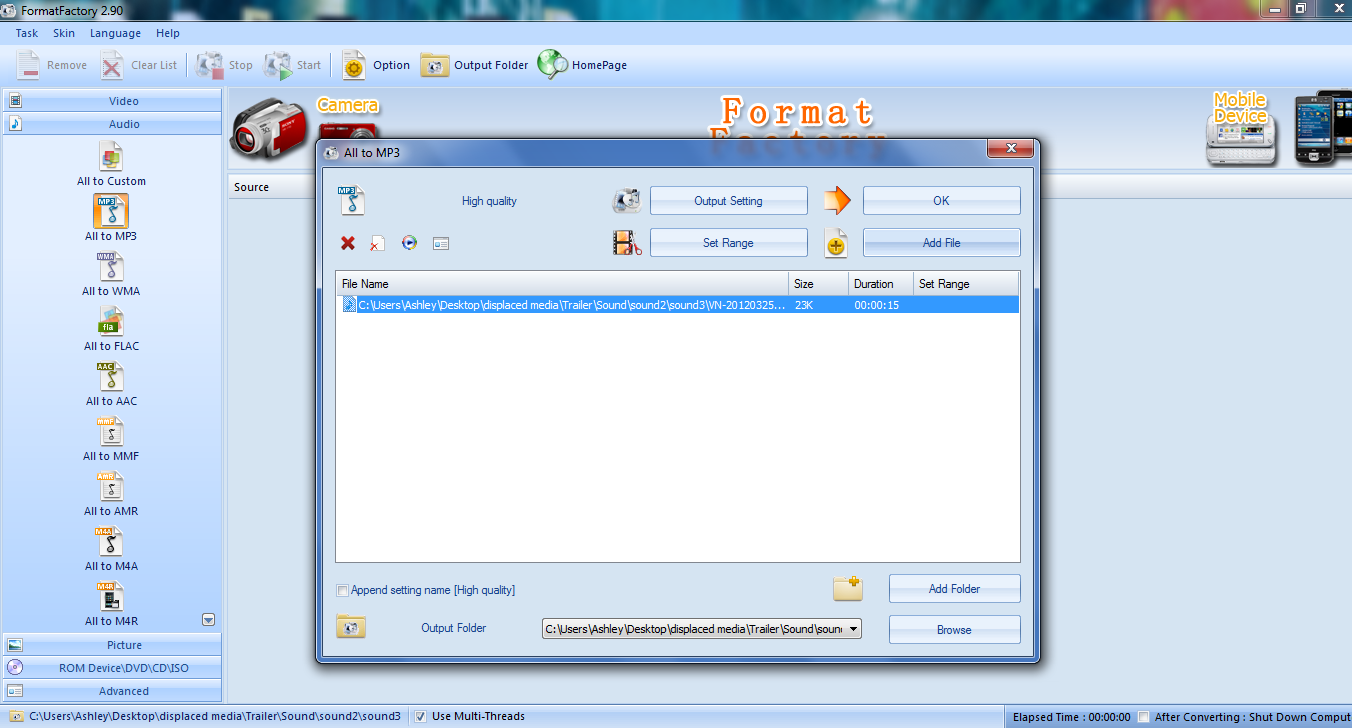
Task: Open Output Folder from toolbar
Action: coord(474,65)
